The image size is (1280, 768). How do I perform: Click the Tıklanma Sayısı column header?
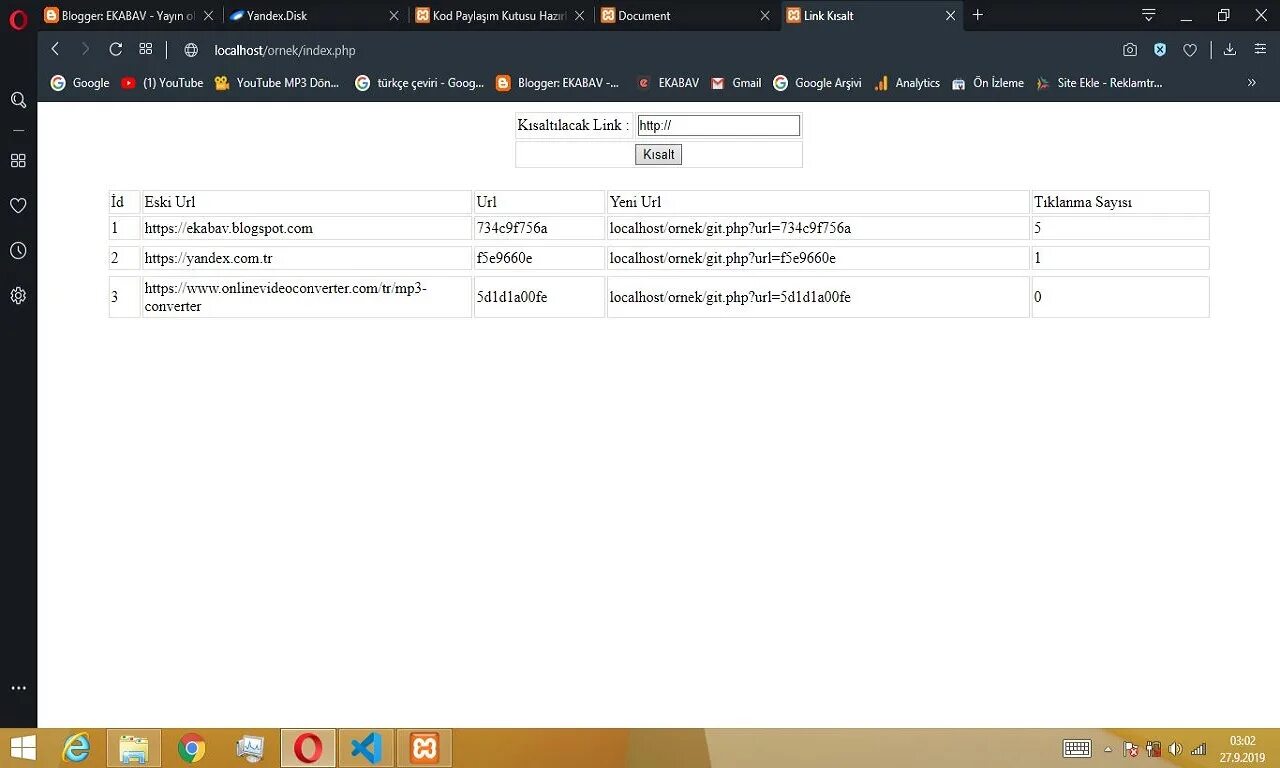click(x=1120, y=202)
